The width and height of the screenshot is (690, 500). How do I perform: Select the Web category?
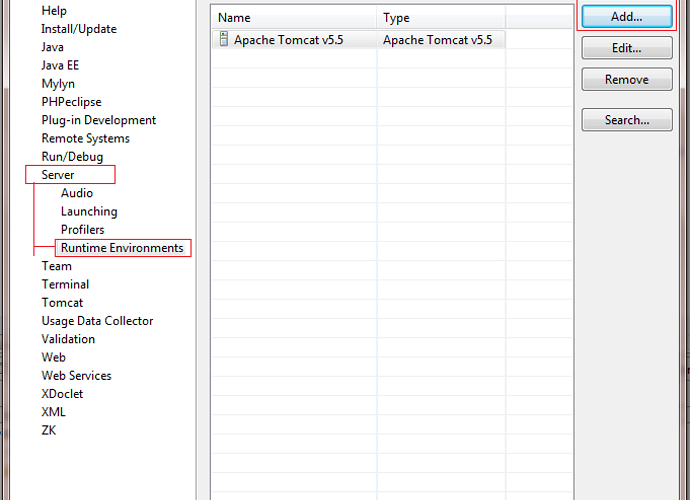coord(53,357)
